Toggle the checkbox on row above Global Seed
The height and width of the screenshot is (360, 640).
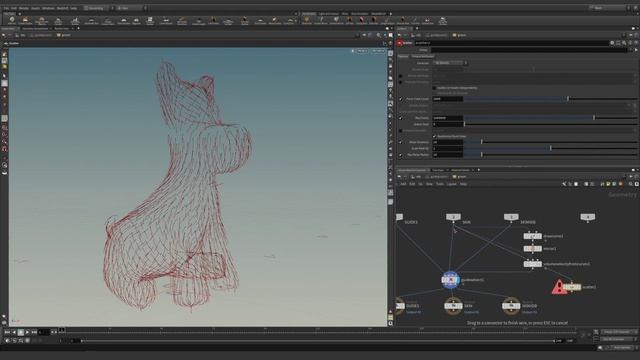point(400,118)
